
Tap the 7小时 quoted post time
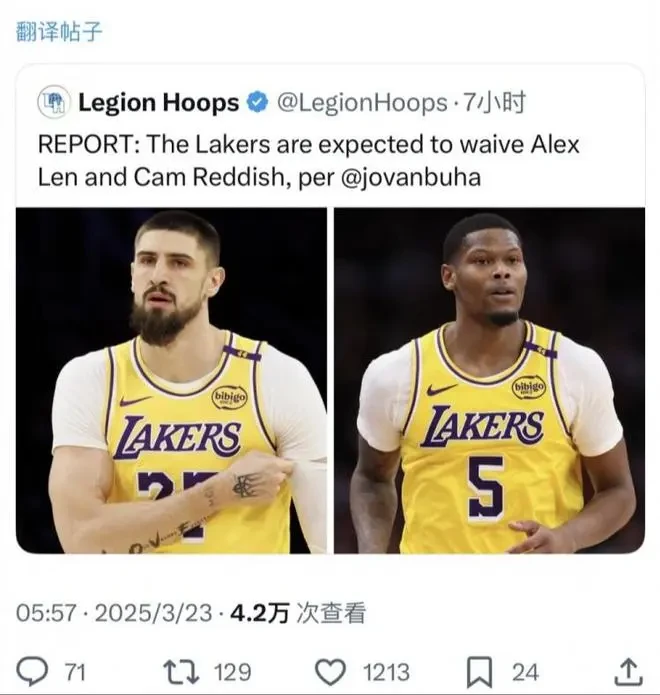coord(494,103)
